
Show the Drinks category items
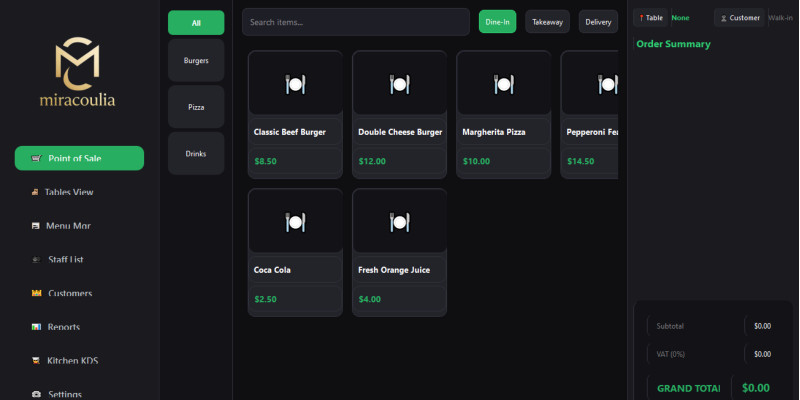196,154
